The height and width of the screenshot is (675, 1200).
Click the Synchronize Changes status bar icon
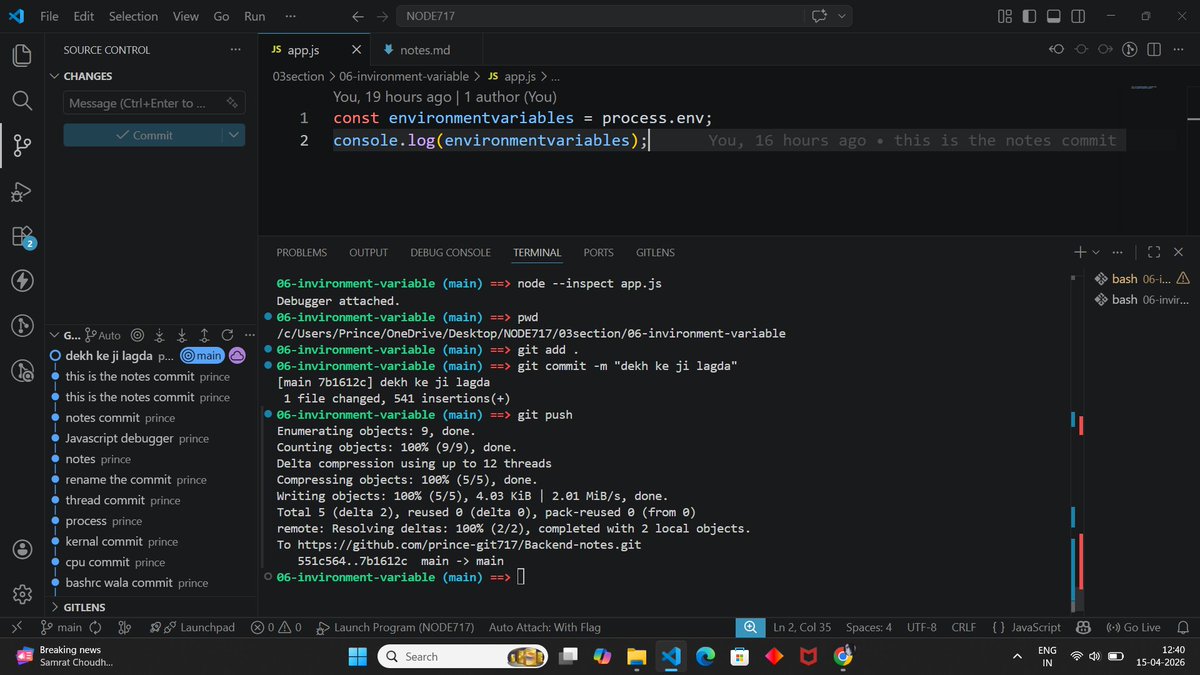point(96,627)
